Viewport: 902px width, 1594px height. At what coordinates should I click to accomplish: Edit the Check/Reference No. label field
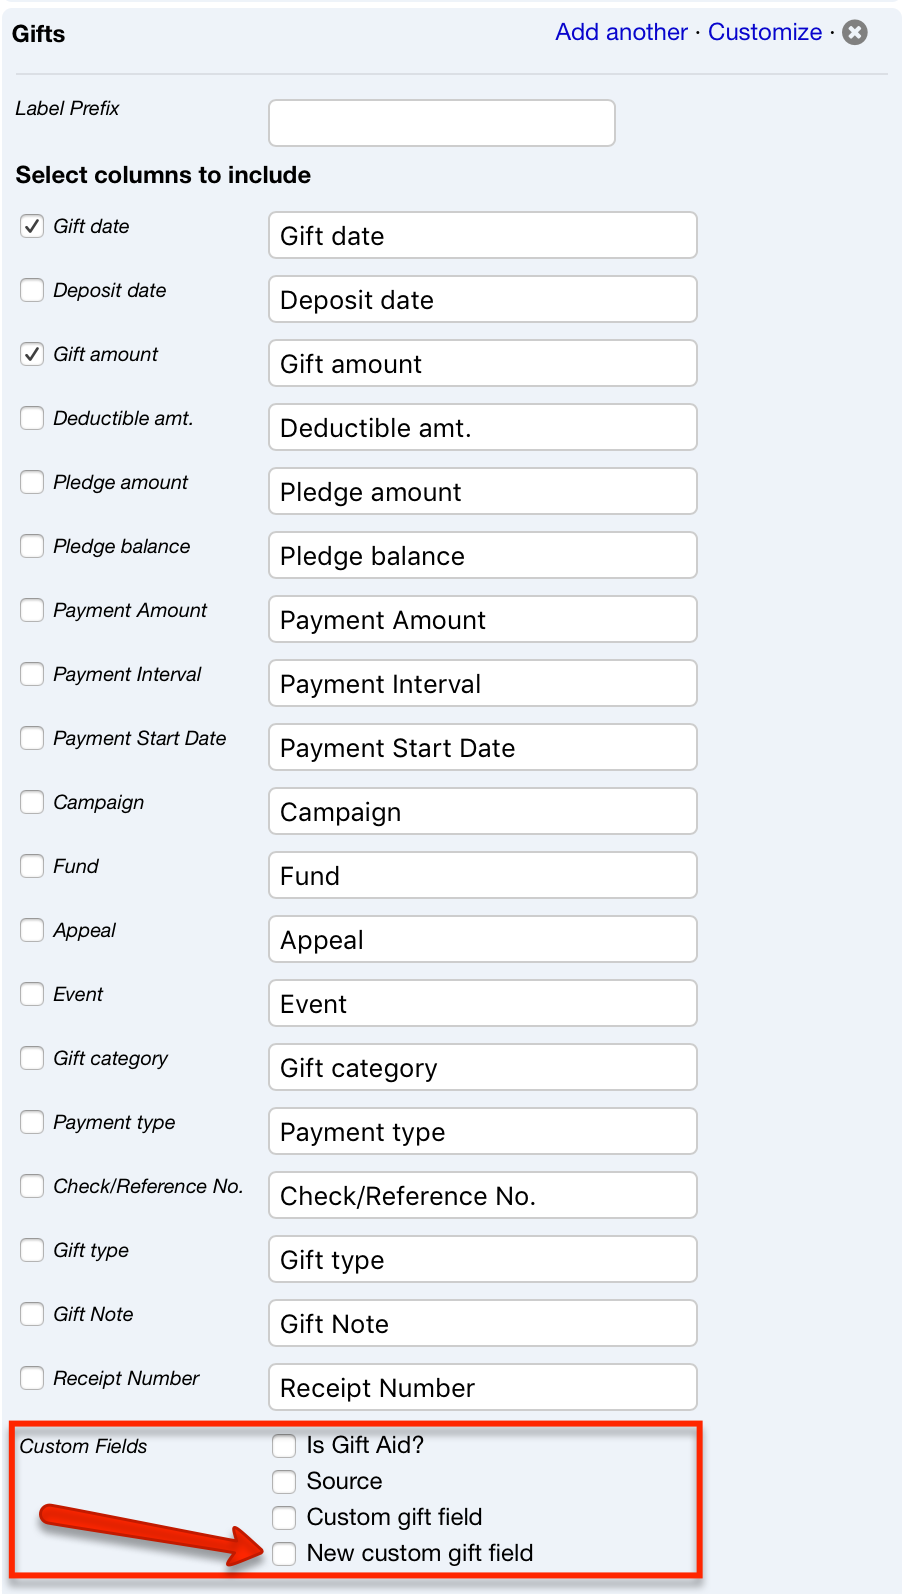click(482, 1195)
